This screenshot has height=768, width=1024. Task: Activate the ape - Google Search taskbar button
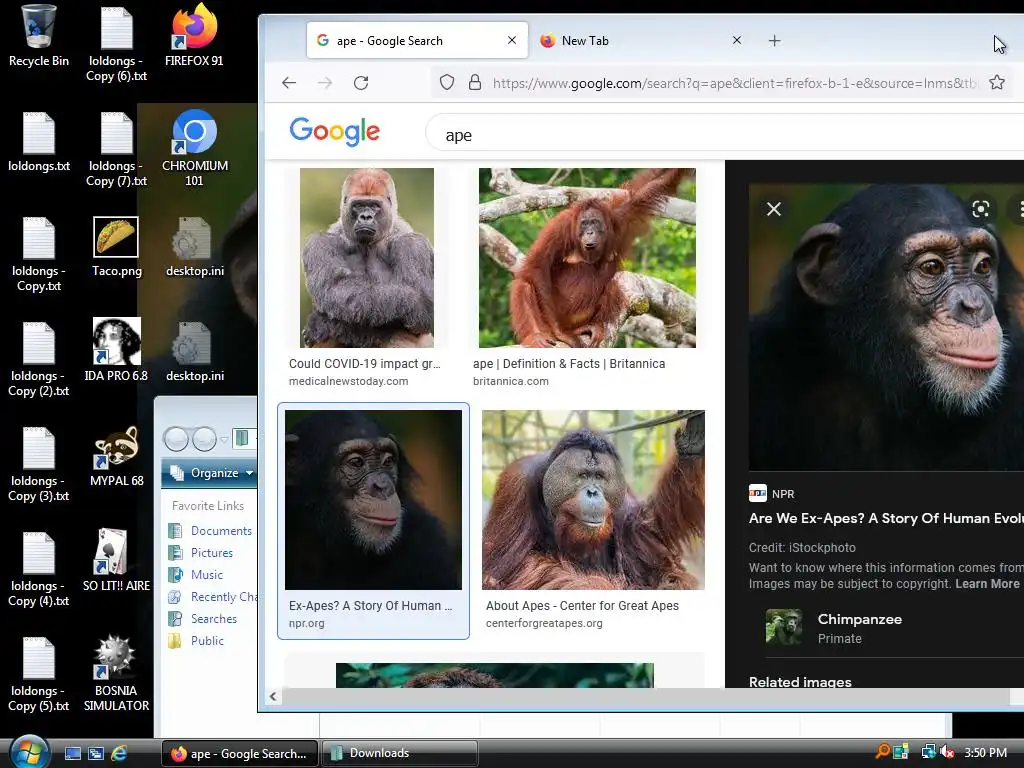(x=239, y=754)
